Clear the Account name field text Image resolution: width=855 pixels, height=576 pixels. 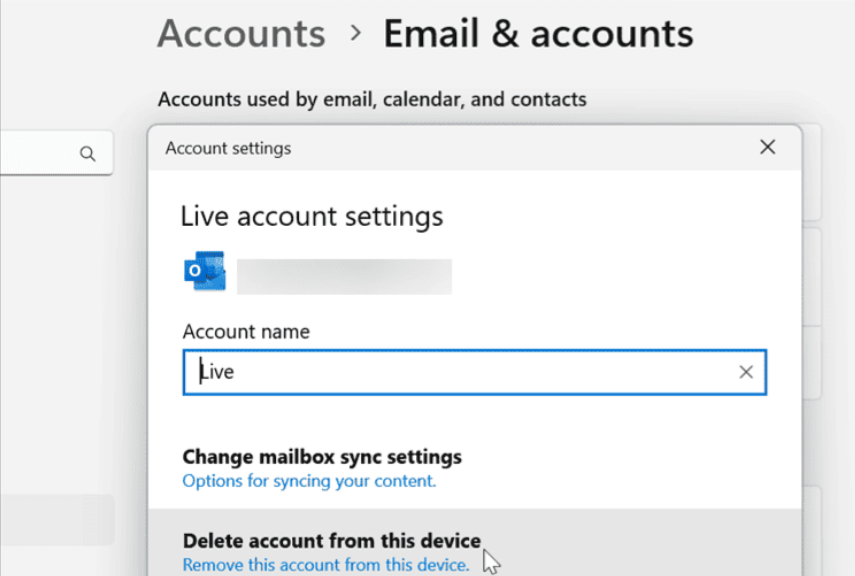pos(746,372)
